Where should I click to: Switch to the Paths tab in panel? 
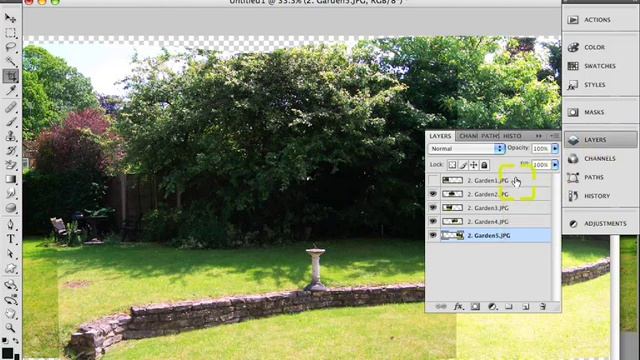pos(490,136)
